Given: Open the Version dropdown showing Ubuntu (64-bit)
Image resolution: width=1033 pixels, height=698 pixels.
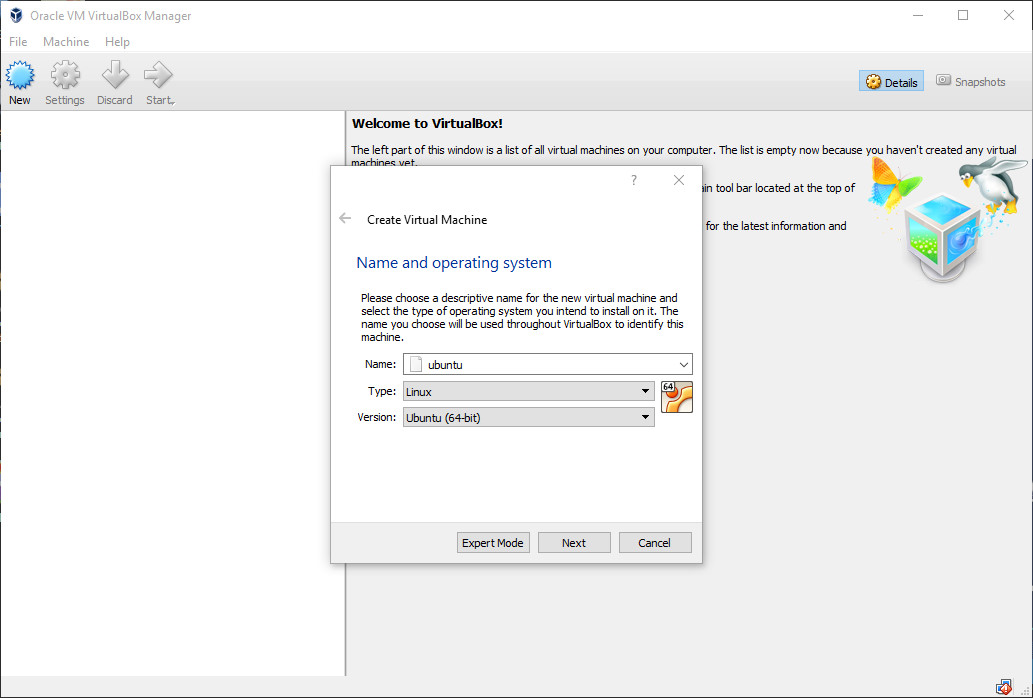Looking at the screenshot, I should 528,417.
